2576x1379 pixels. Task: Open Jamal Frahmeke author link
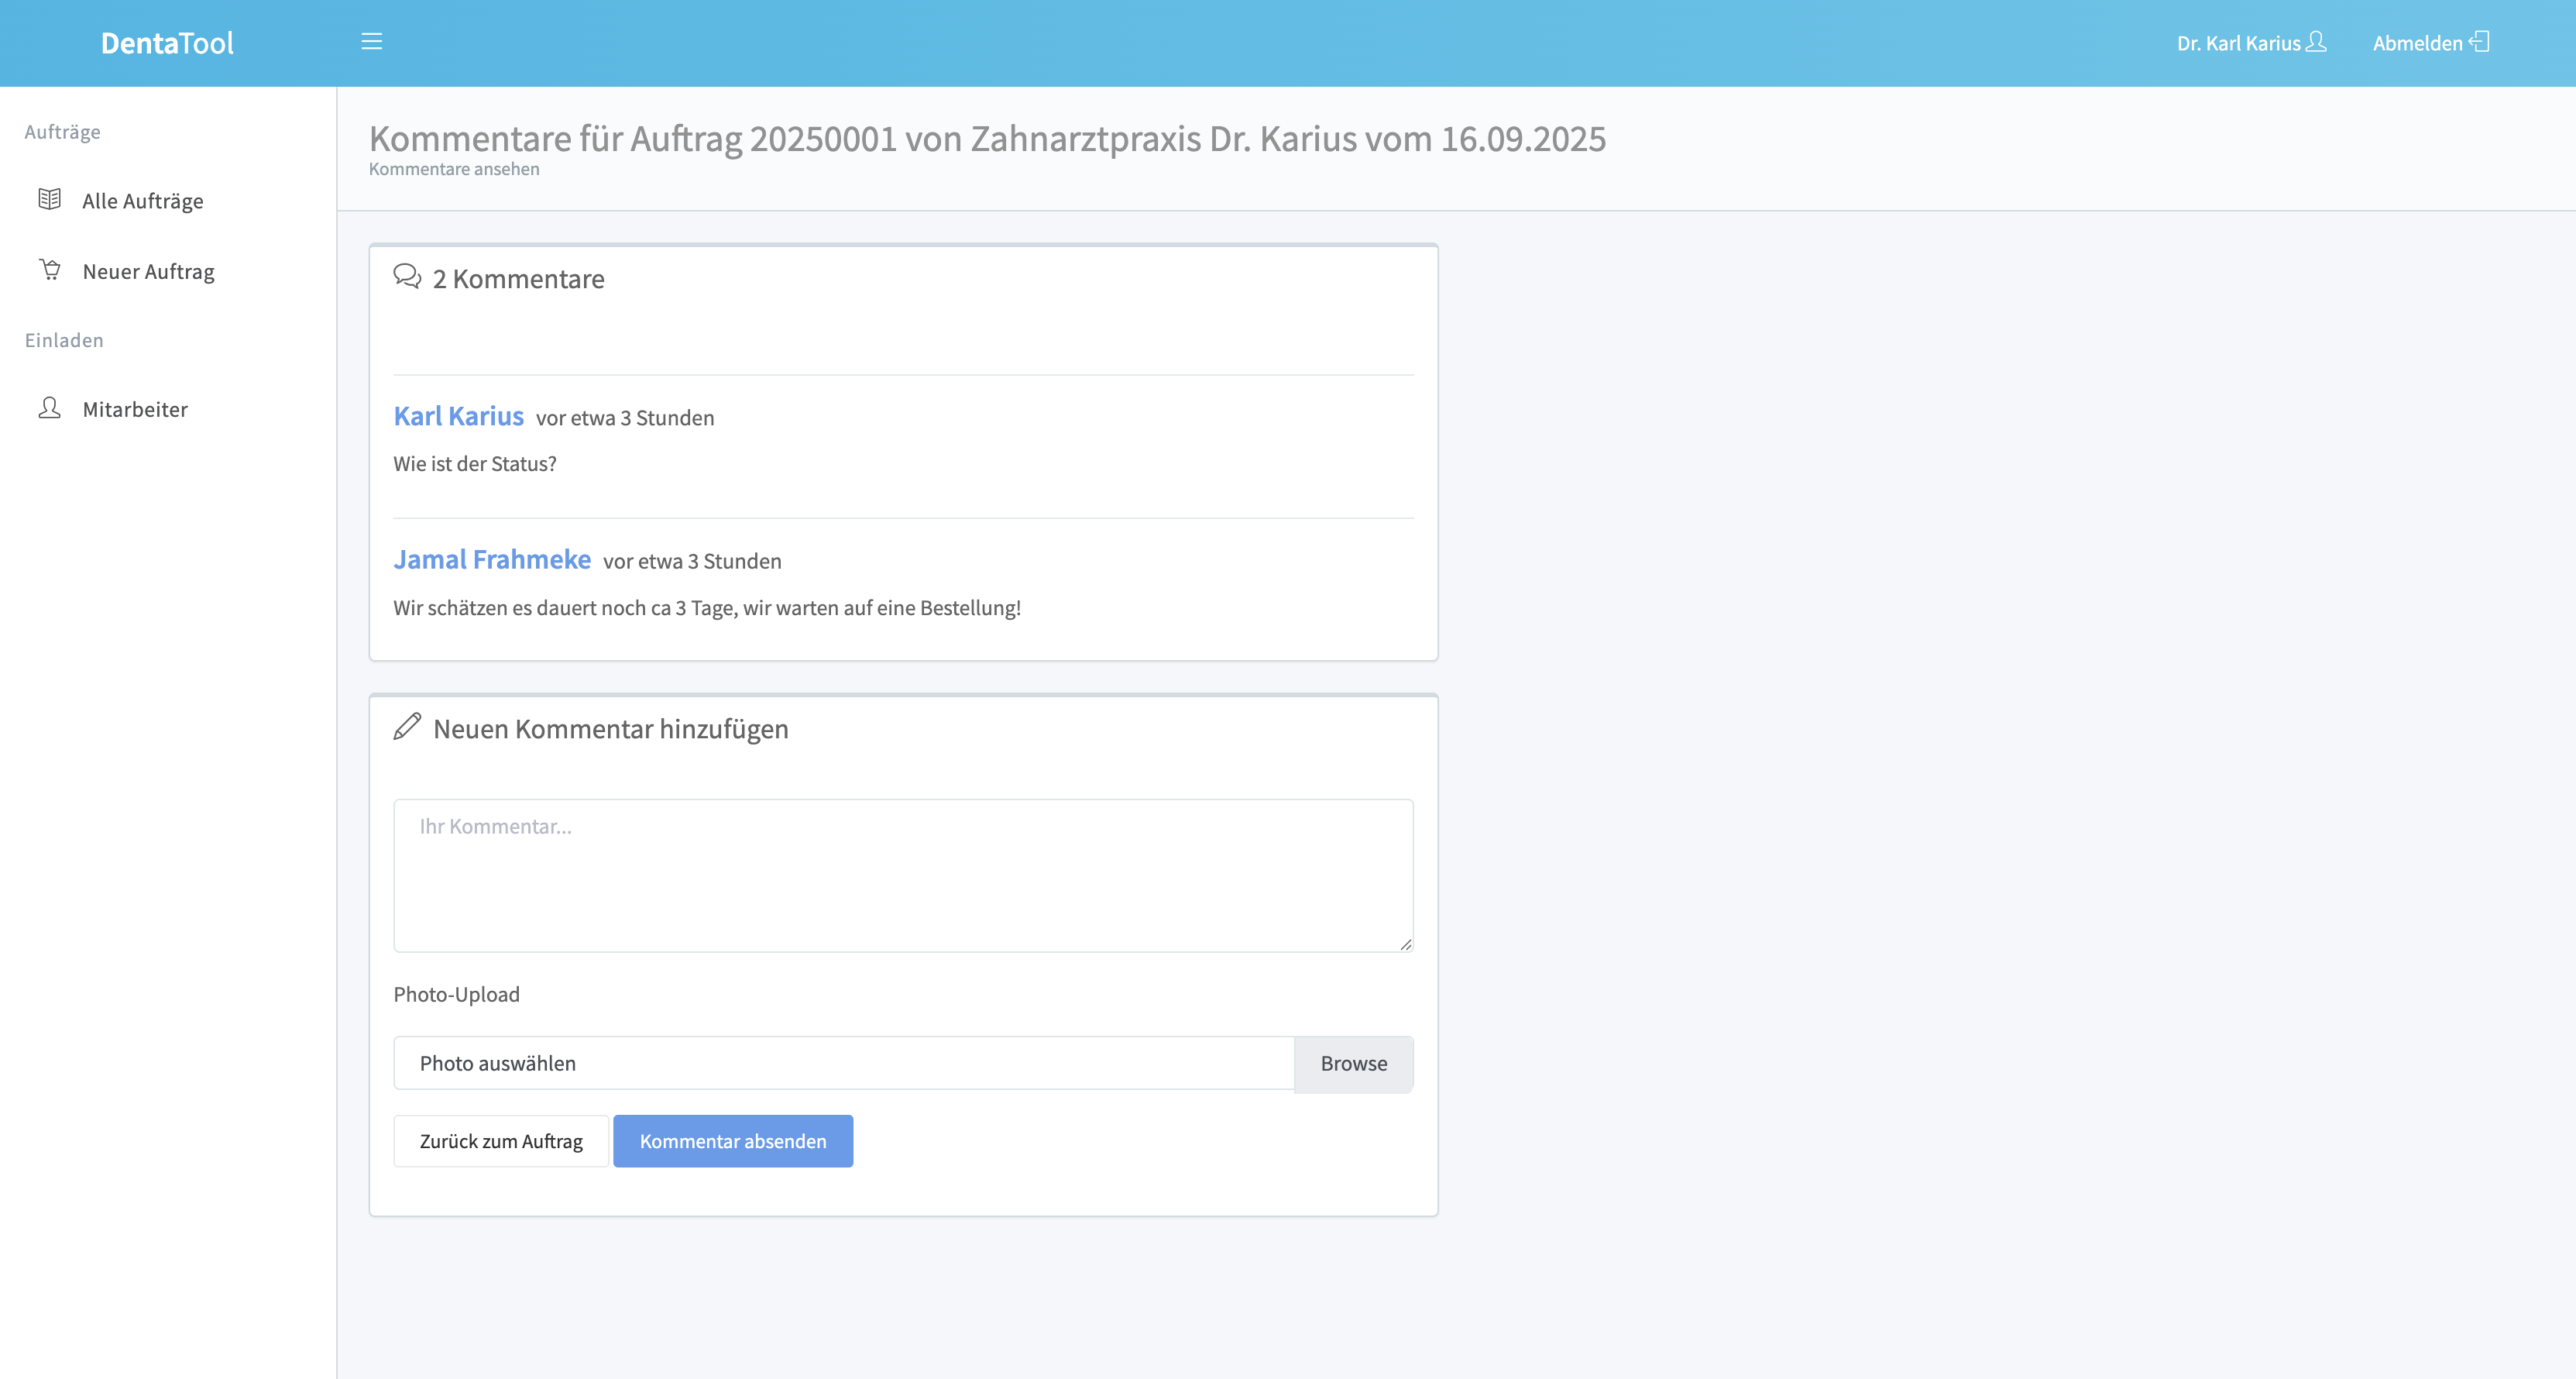point(491,559)
